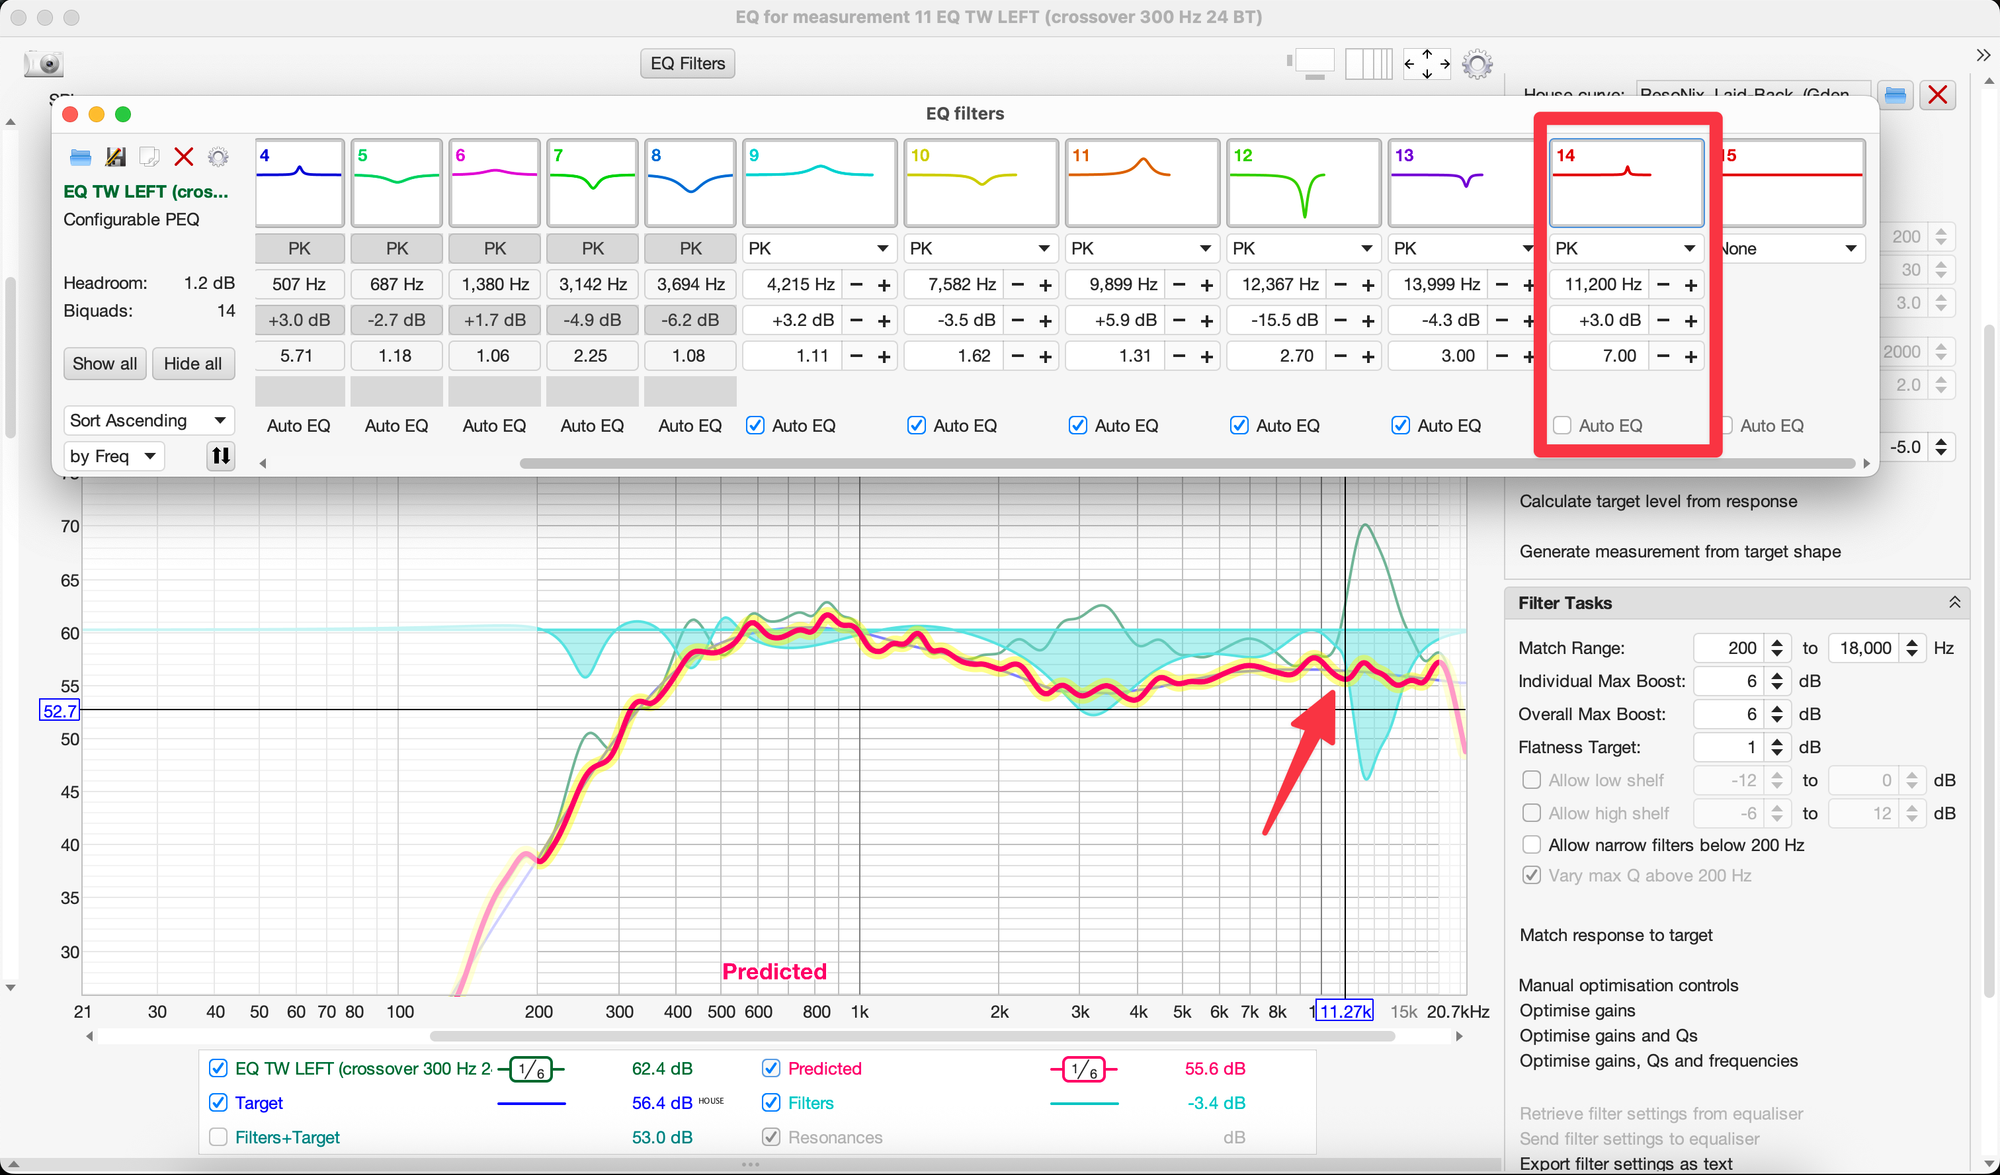This screenshot has height=1175, width=2000.
Task: Click the EQ Filters toolbar button
Action: pos(687,64)
